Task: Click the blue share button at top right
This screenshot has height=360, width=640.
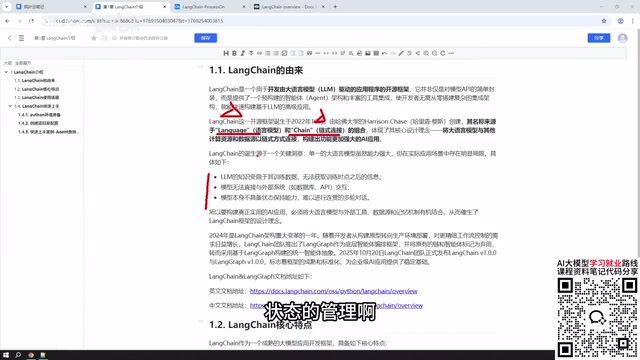Action: coord(599,38)
